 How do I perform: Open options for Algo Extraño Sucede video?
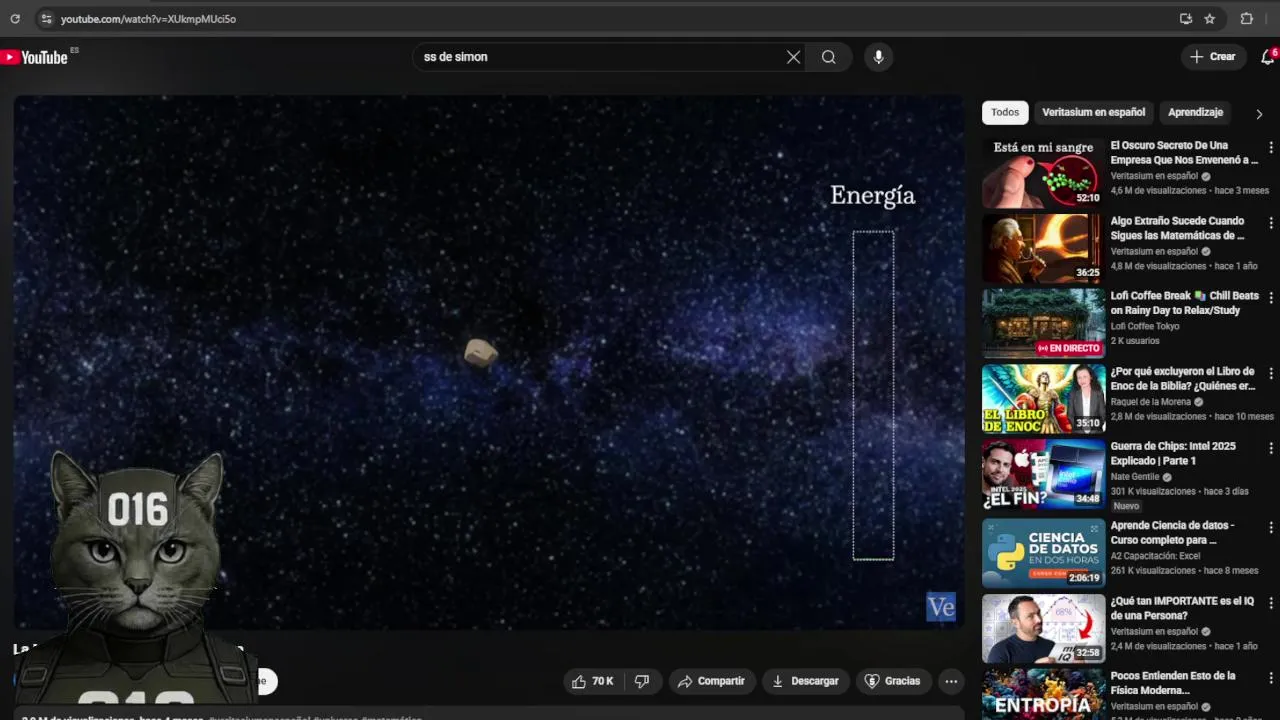pos(1271,222)
